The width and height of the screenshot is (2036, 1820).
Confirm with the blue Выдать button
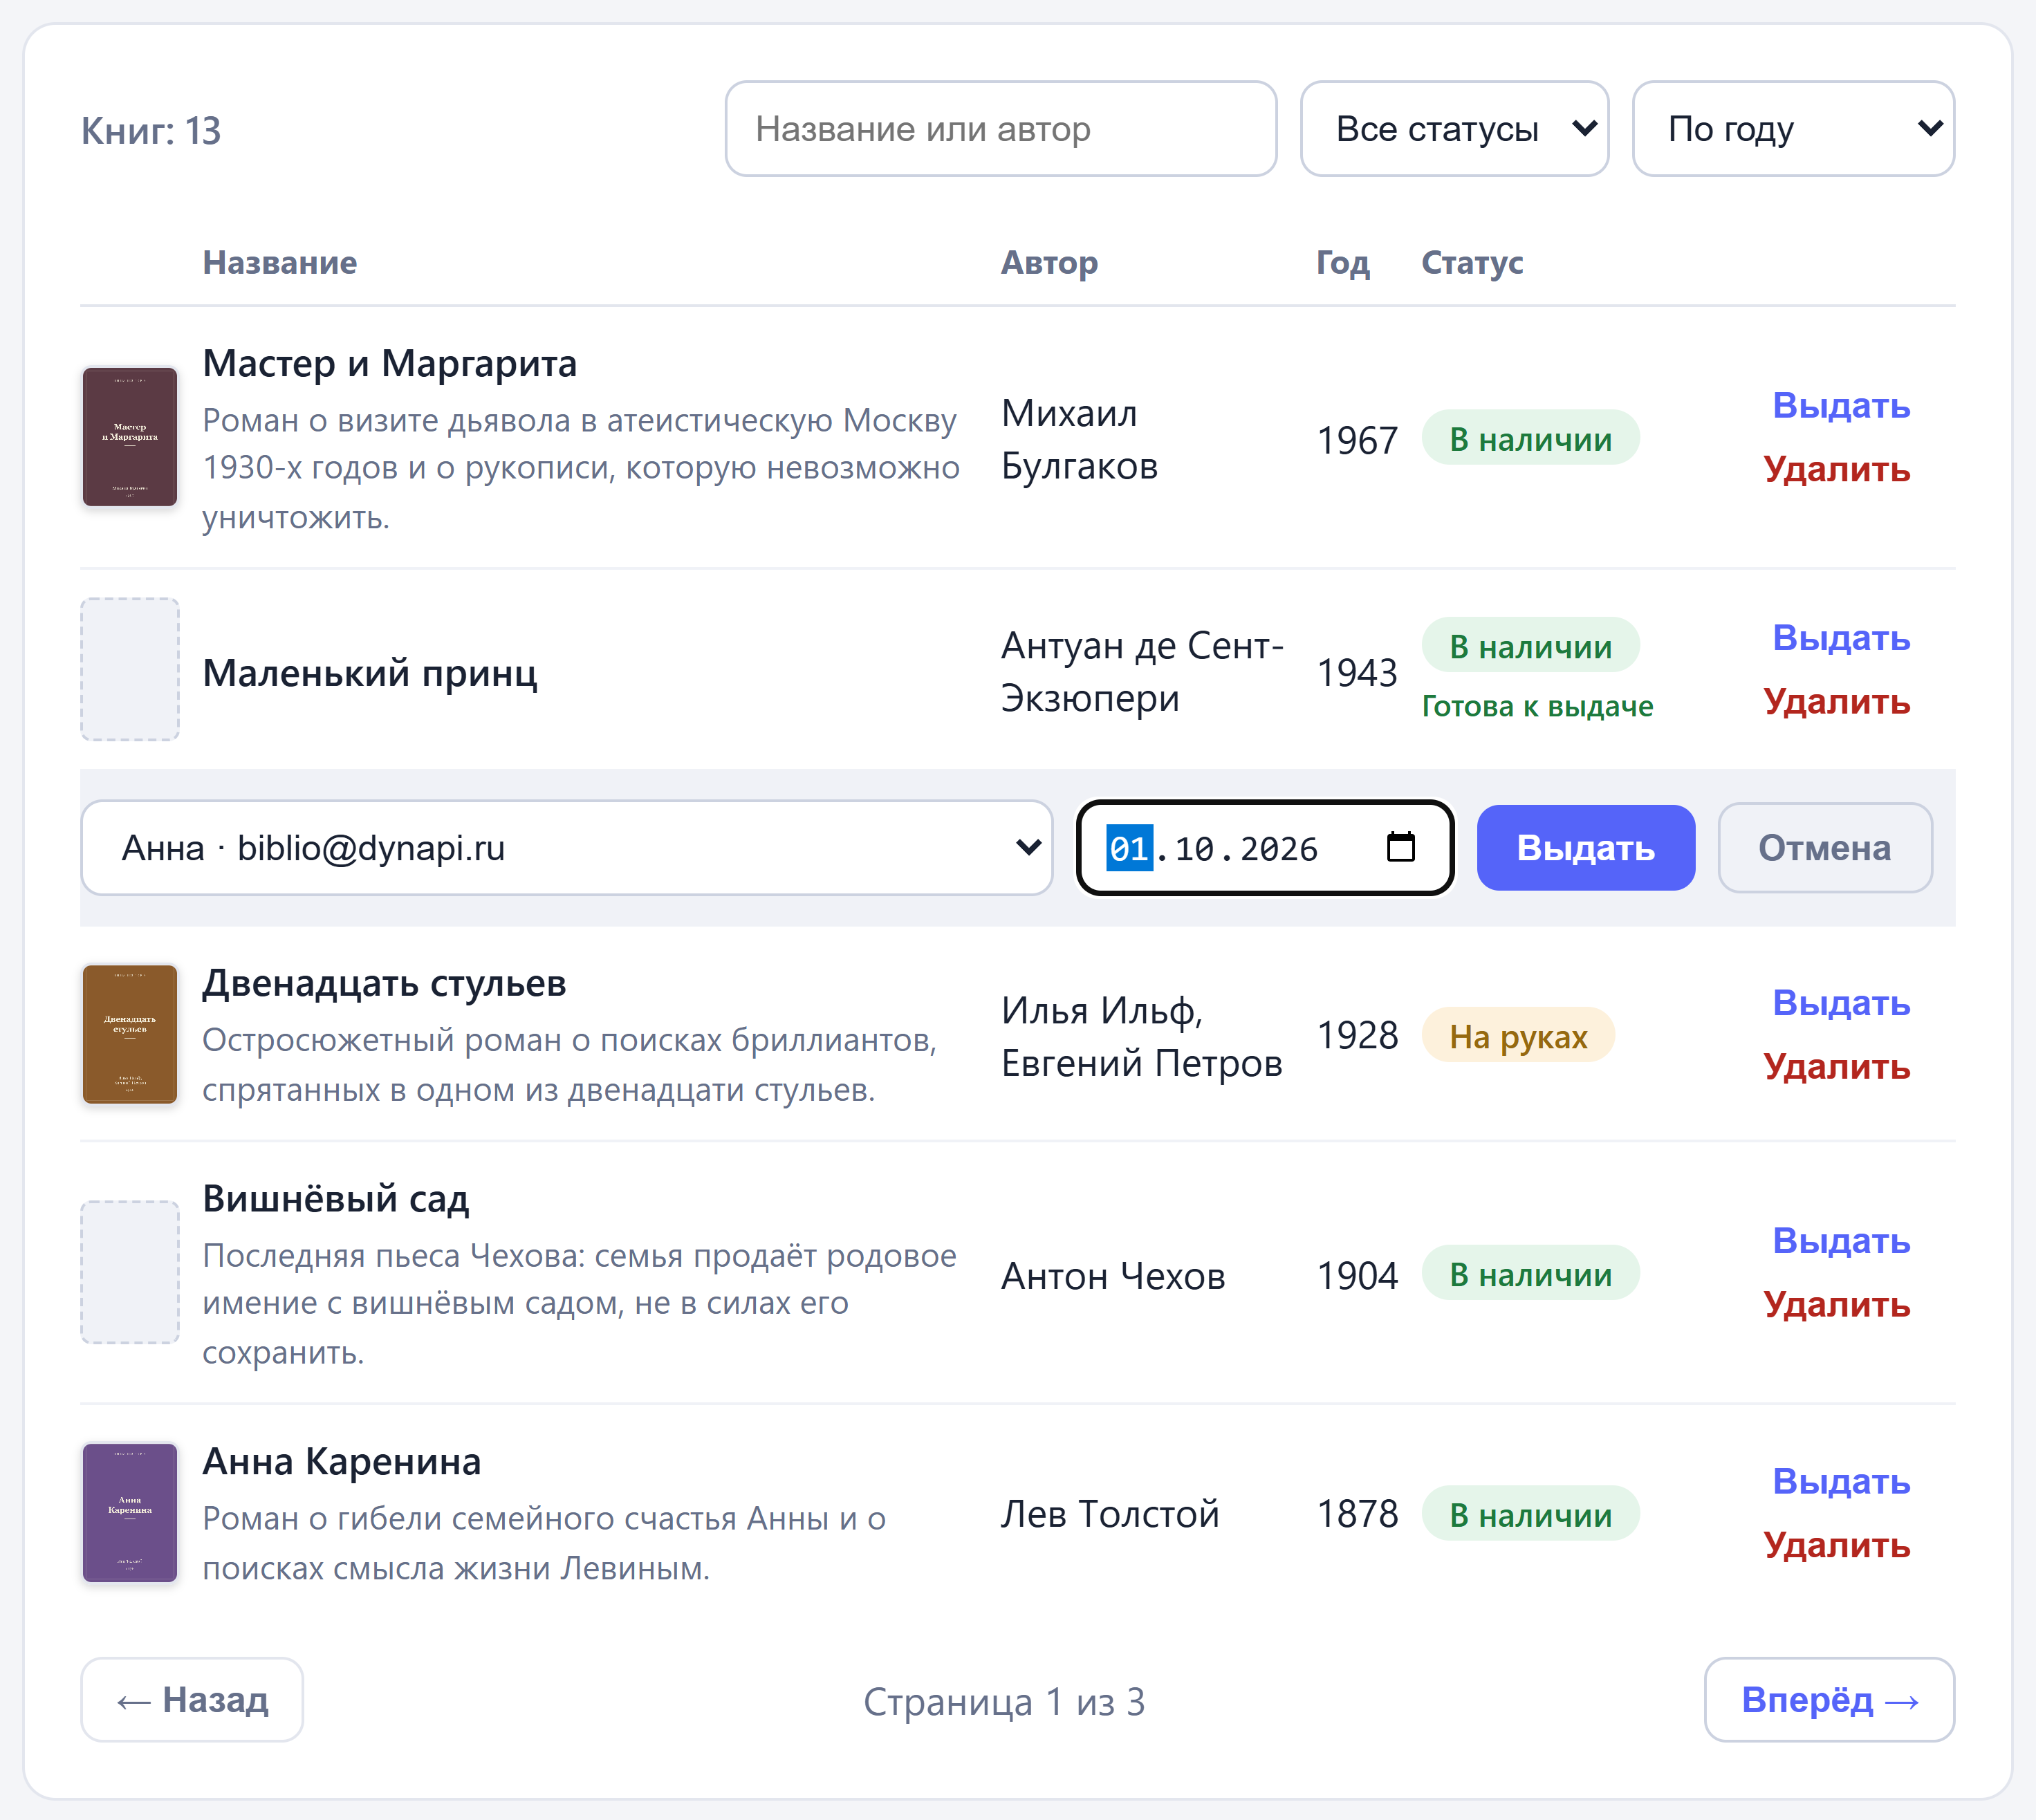point(1586,848)
